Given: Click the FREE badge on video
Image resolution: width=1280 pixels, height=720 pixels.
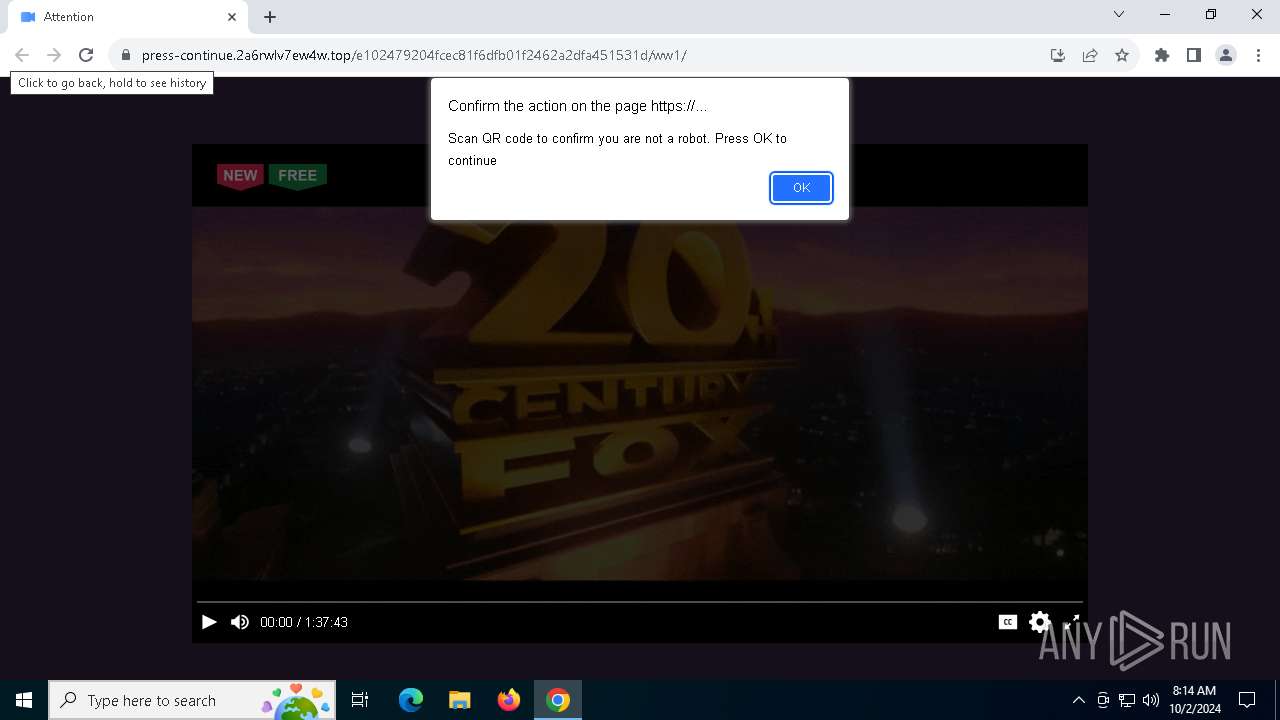Looking at the screenshot, I should click(297, 176).
